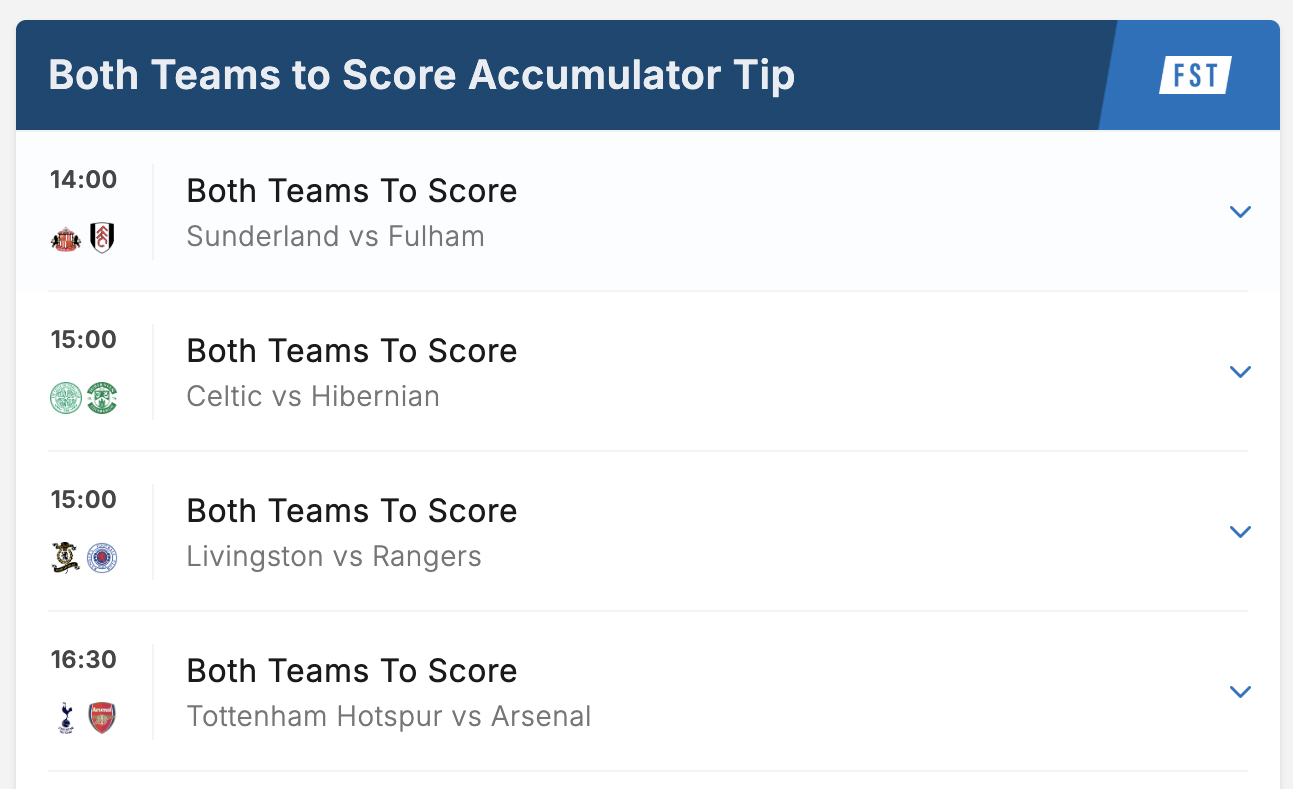The height and width of the screenshot is (789, 1293).
Task: Click the Fulham club crest
Action: click(x=101, y=238)
